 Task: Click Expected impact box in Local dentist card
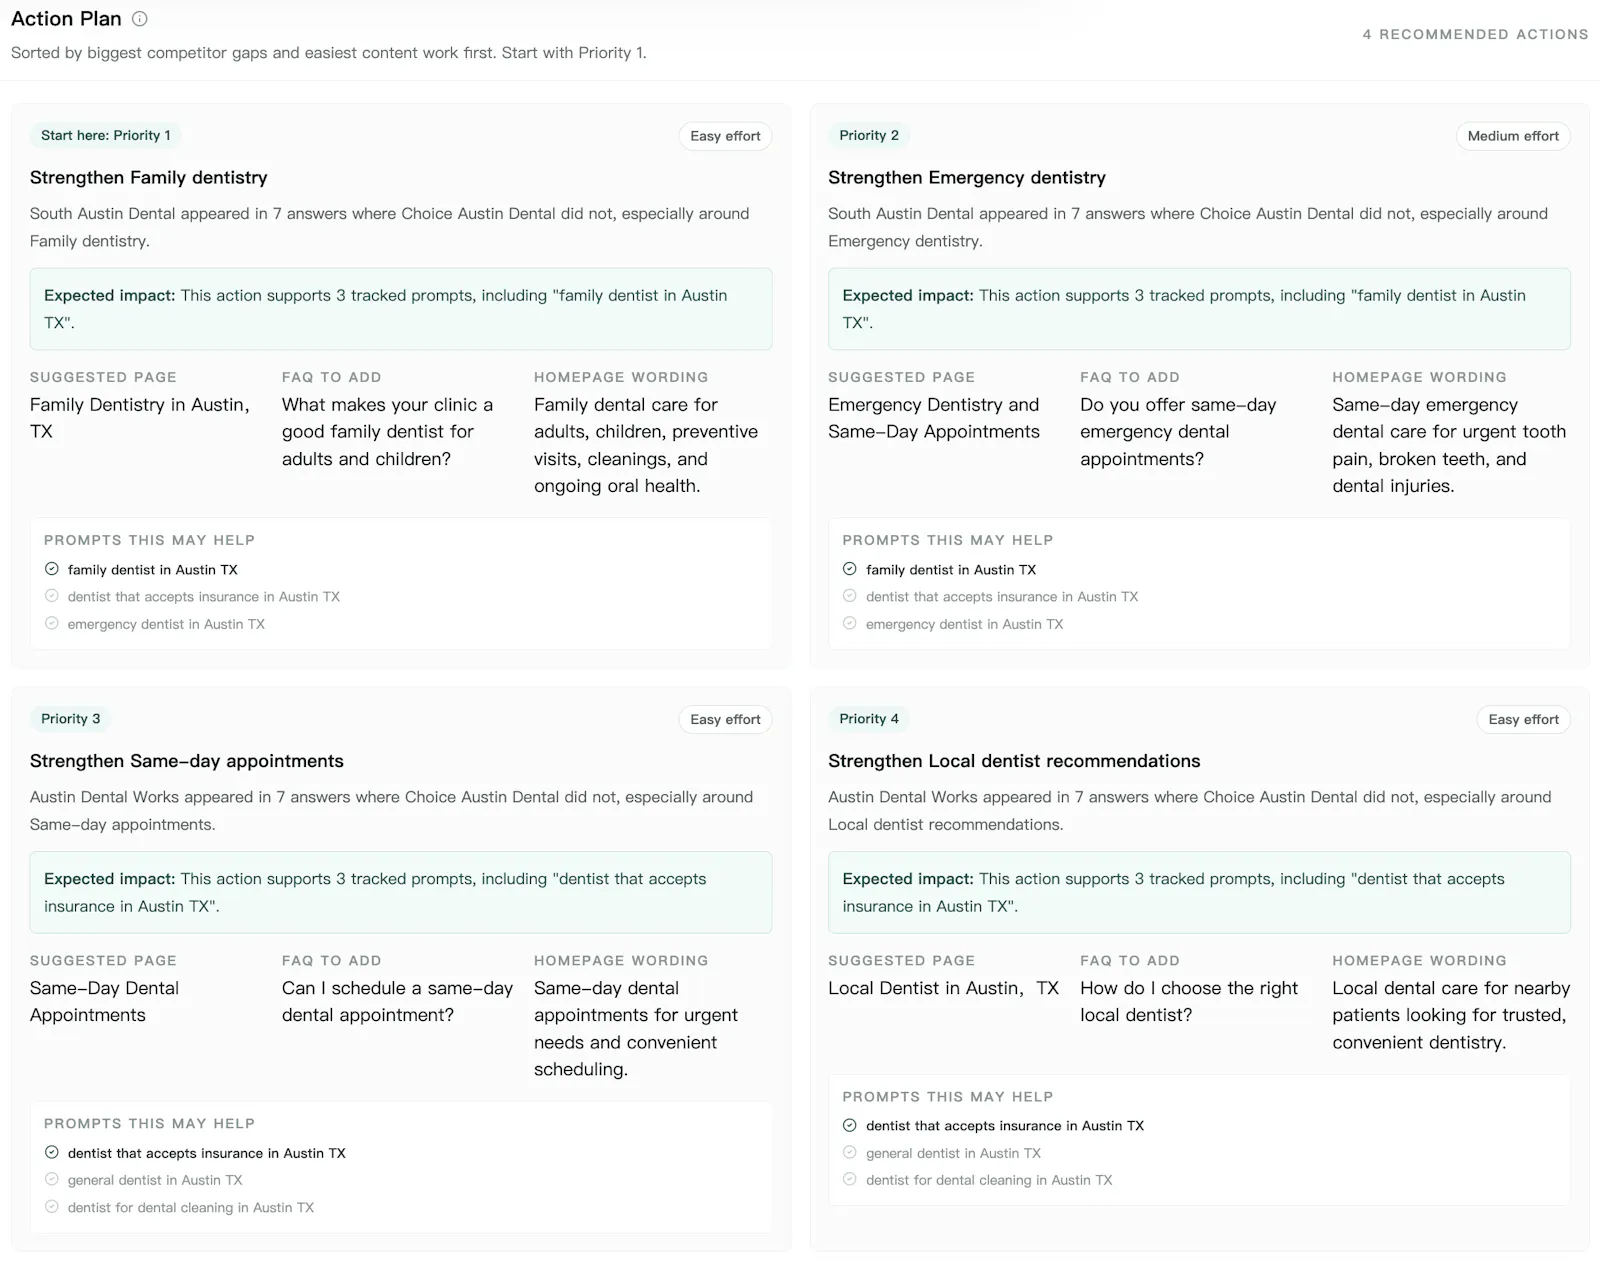1199,892
